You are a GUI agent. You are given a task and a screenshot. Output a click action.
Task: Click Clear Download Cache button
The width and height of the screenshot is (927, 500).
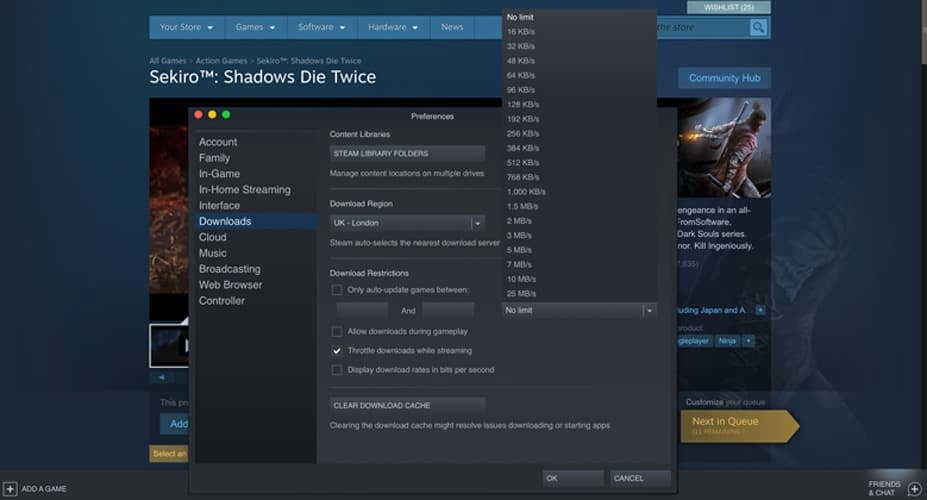[x=407, y=405]
